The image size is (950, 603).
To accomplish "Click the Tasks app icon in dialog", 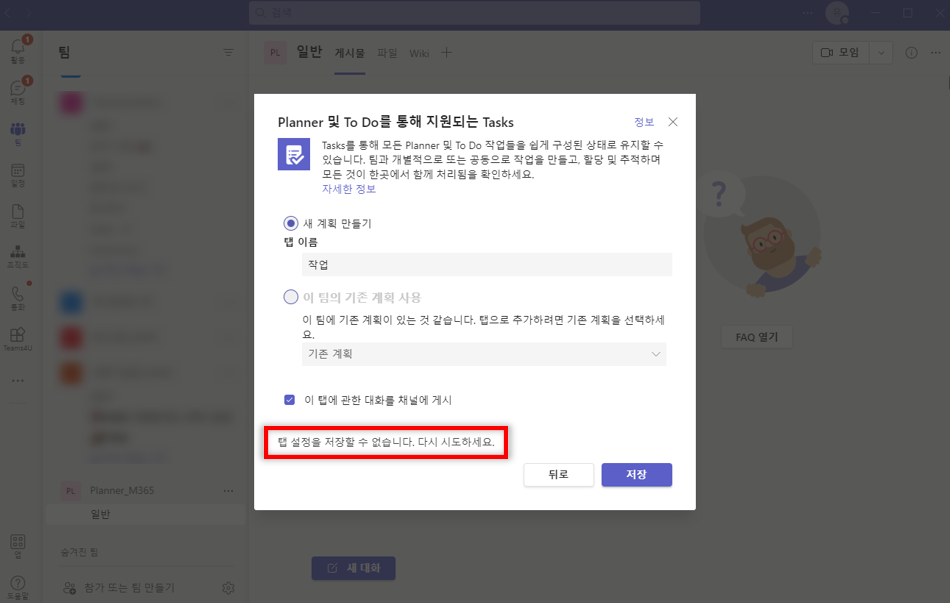I will 294,155.
